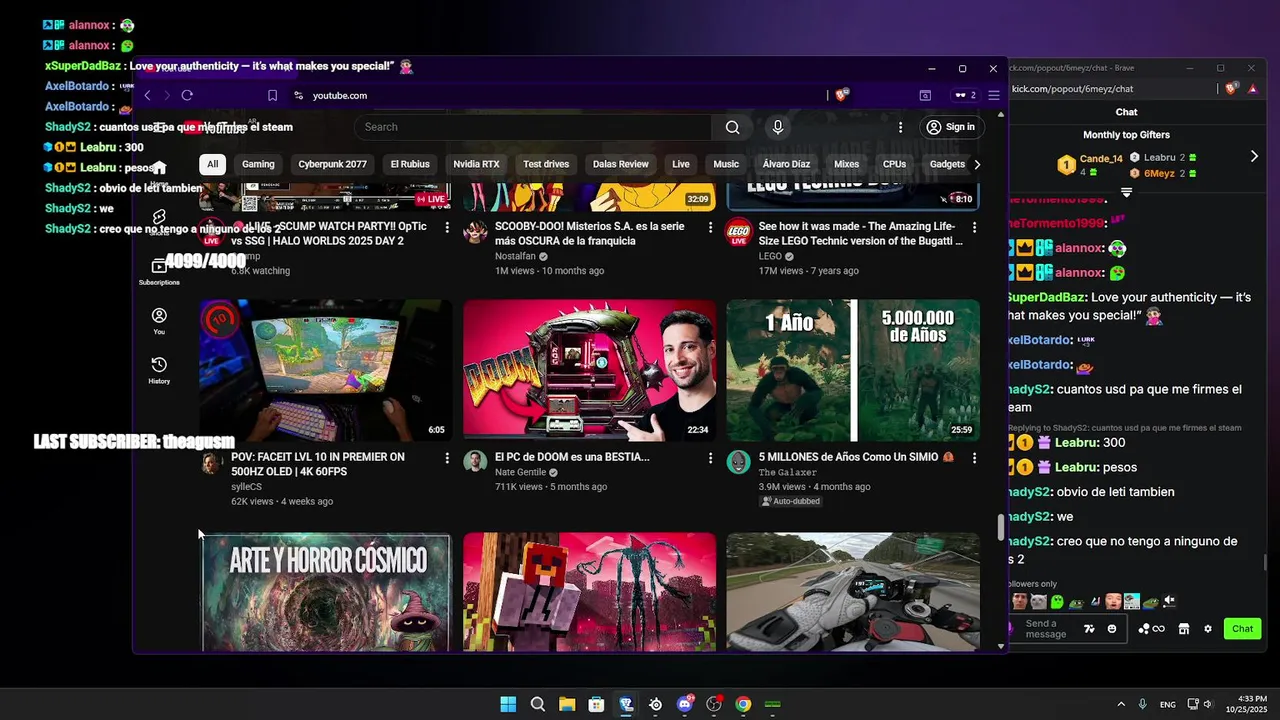Select the Test drives filter chip
Viewport: 1280px width, 720px height.
[x=546, y=164]
